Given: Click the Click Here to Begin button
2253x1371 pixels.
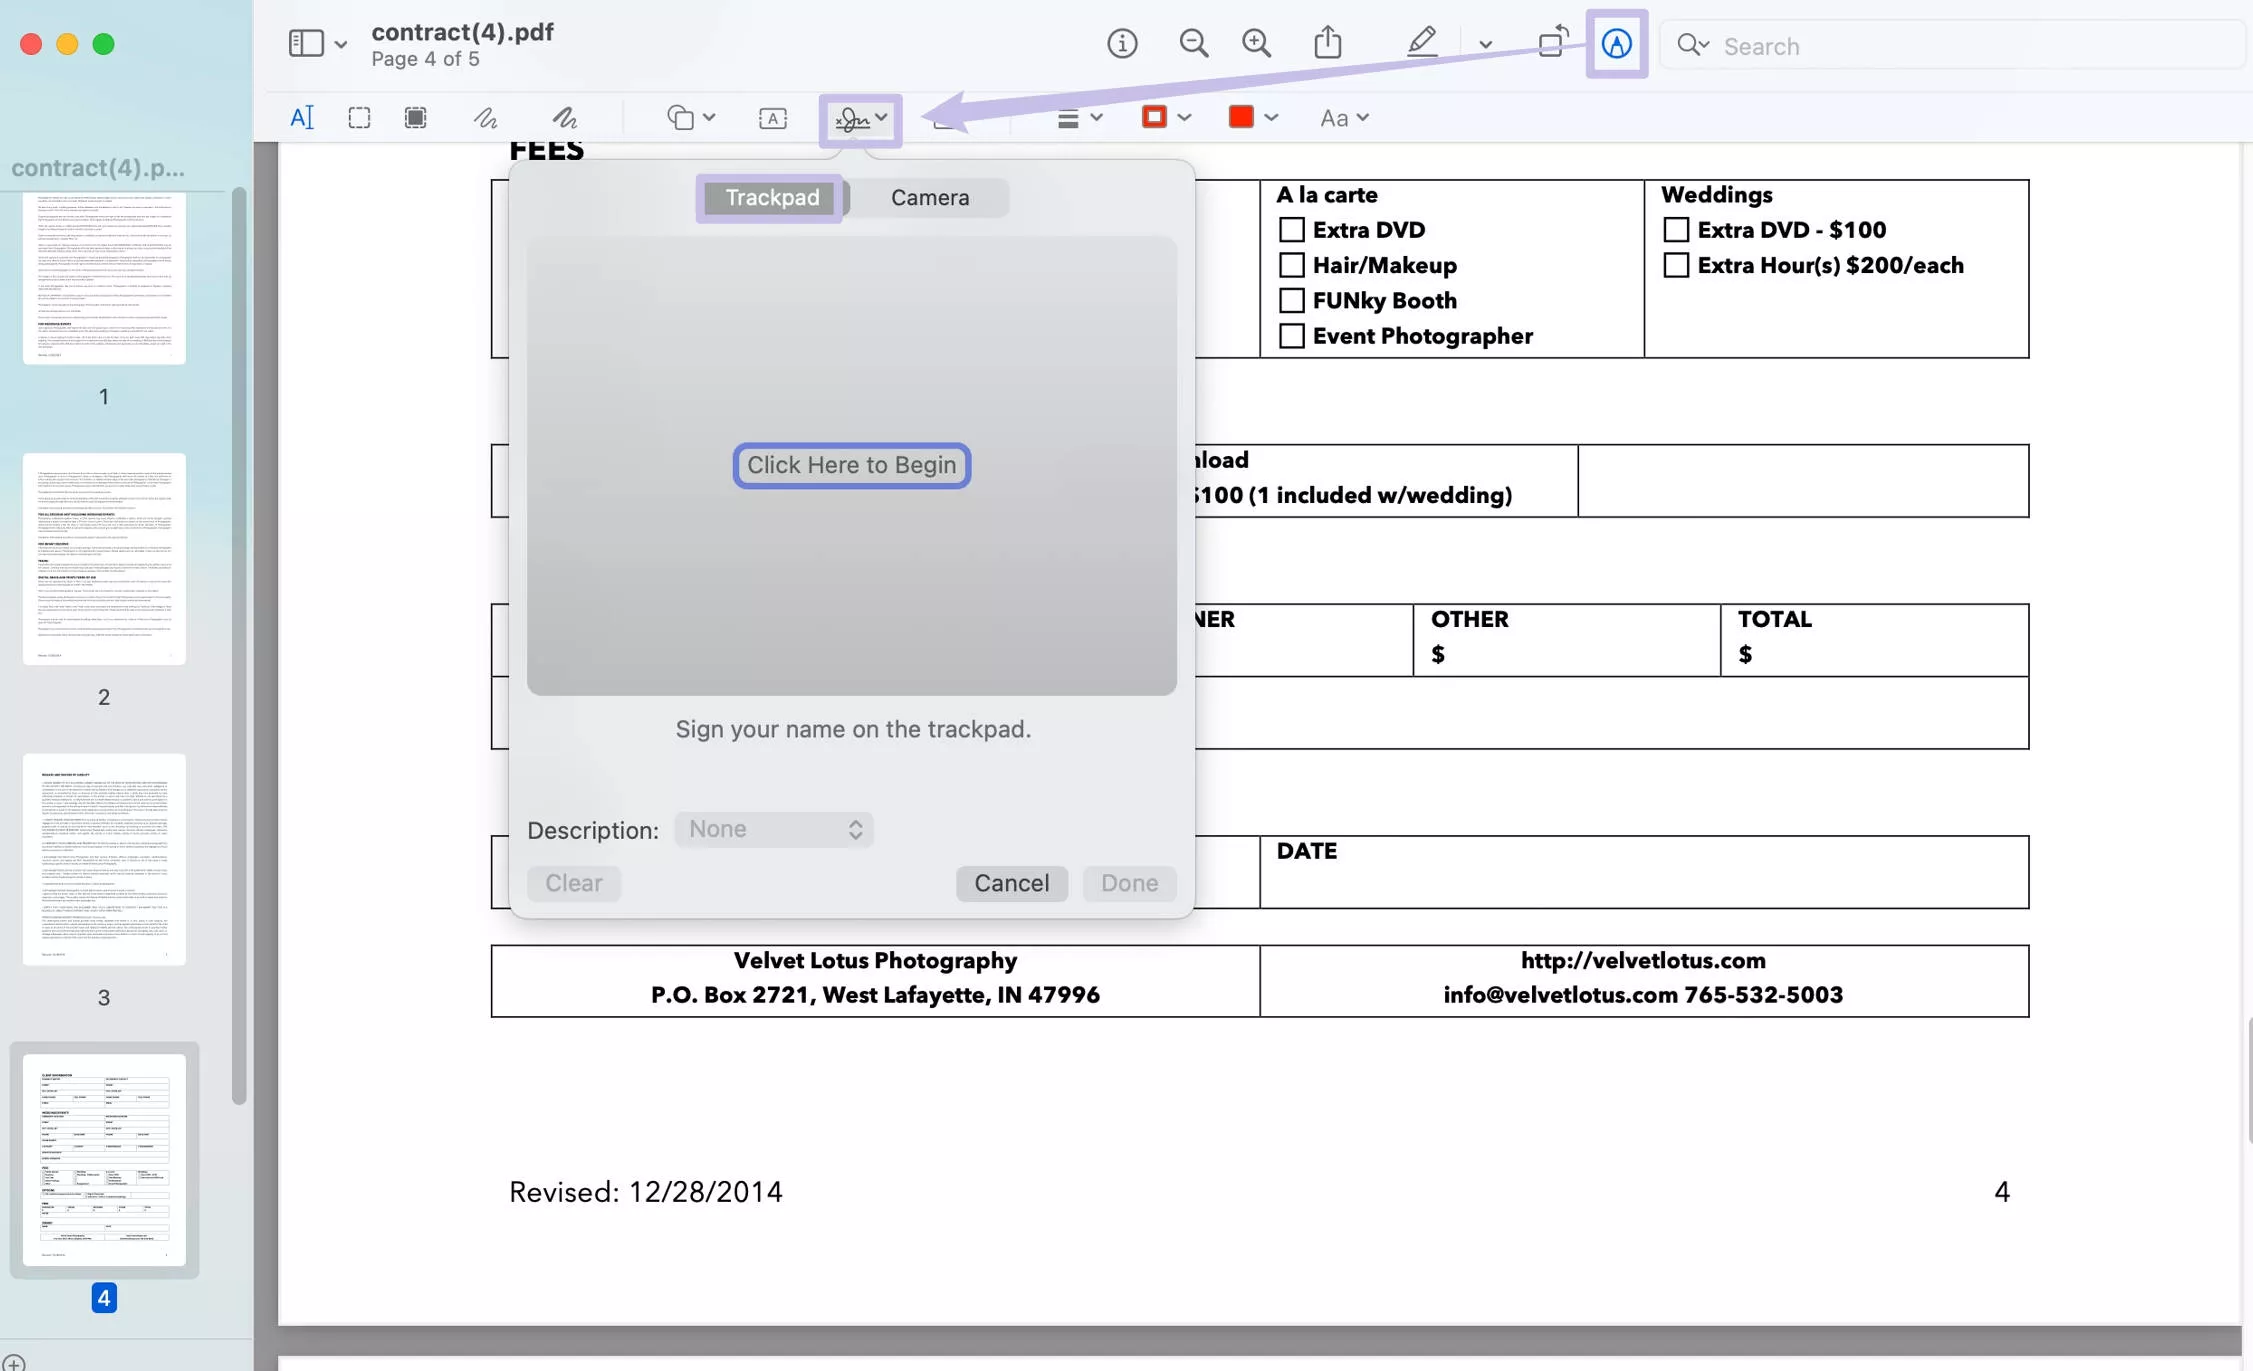Looking at the screenshot, I should coord(851,465).
